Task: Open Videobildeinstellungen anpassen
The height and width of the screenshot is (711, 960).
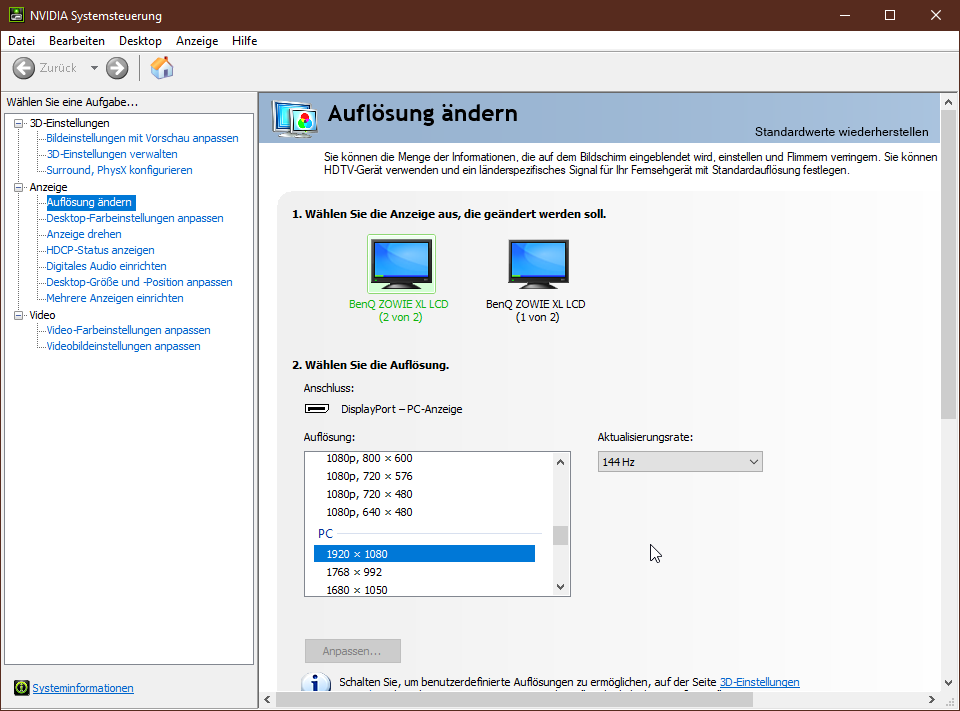Action: pyautogui.click(x=124, y=345)
